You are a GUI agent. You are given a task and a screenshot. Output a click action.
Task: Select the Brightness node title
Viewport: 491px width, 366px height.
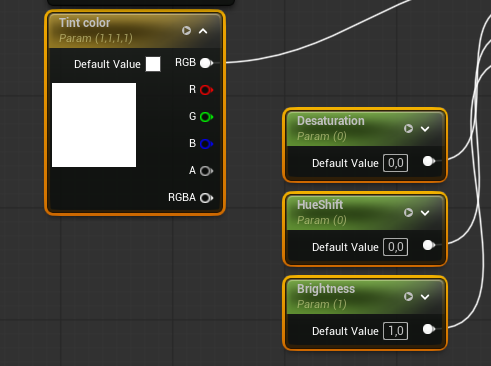point(326,289)
